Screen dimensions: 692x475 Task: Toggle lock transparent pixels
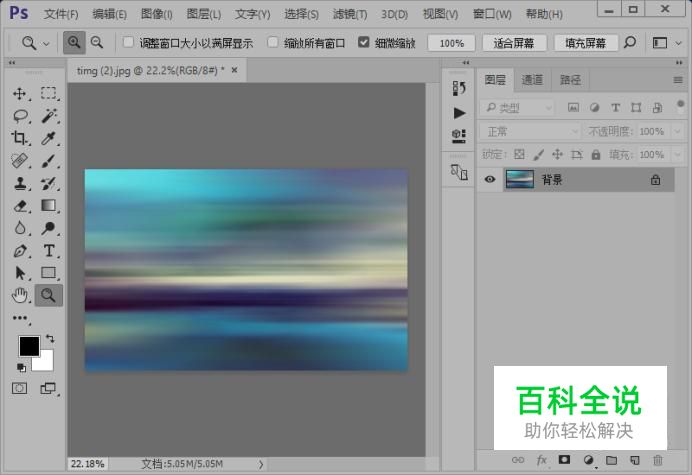pyautogui.click(x=519, y=154)
